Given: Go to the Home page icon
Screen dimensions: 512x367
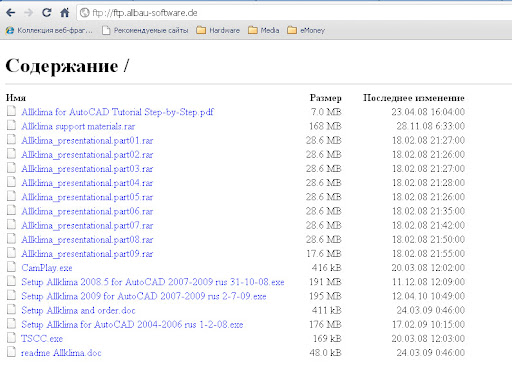Looking at the screenshot, I should [64, 13].
